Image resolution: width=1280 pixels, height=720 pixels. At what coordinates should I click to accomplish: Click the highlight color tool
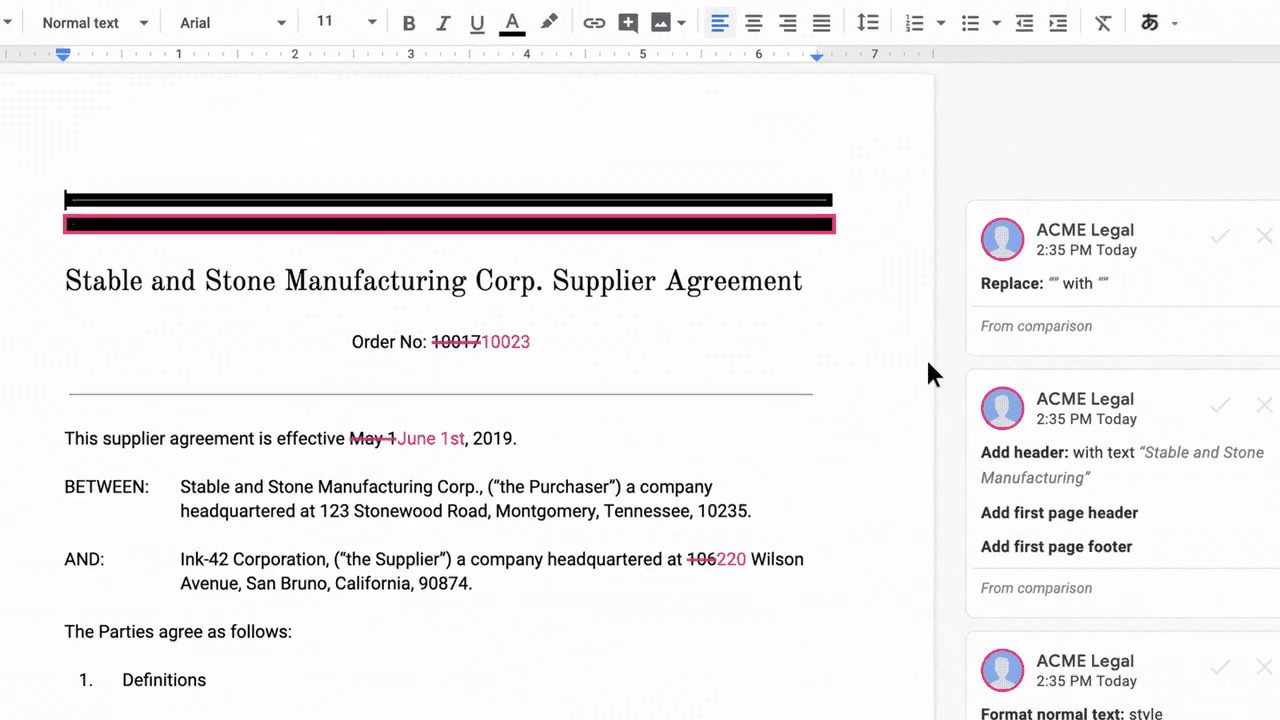coord(549,22)
